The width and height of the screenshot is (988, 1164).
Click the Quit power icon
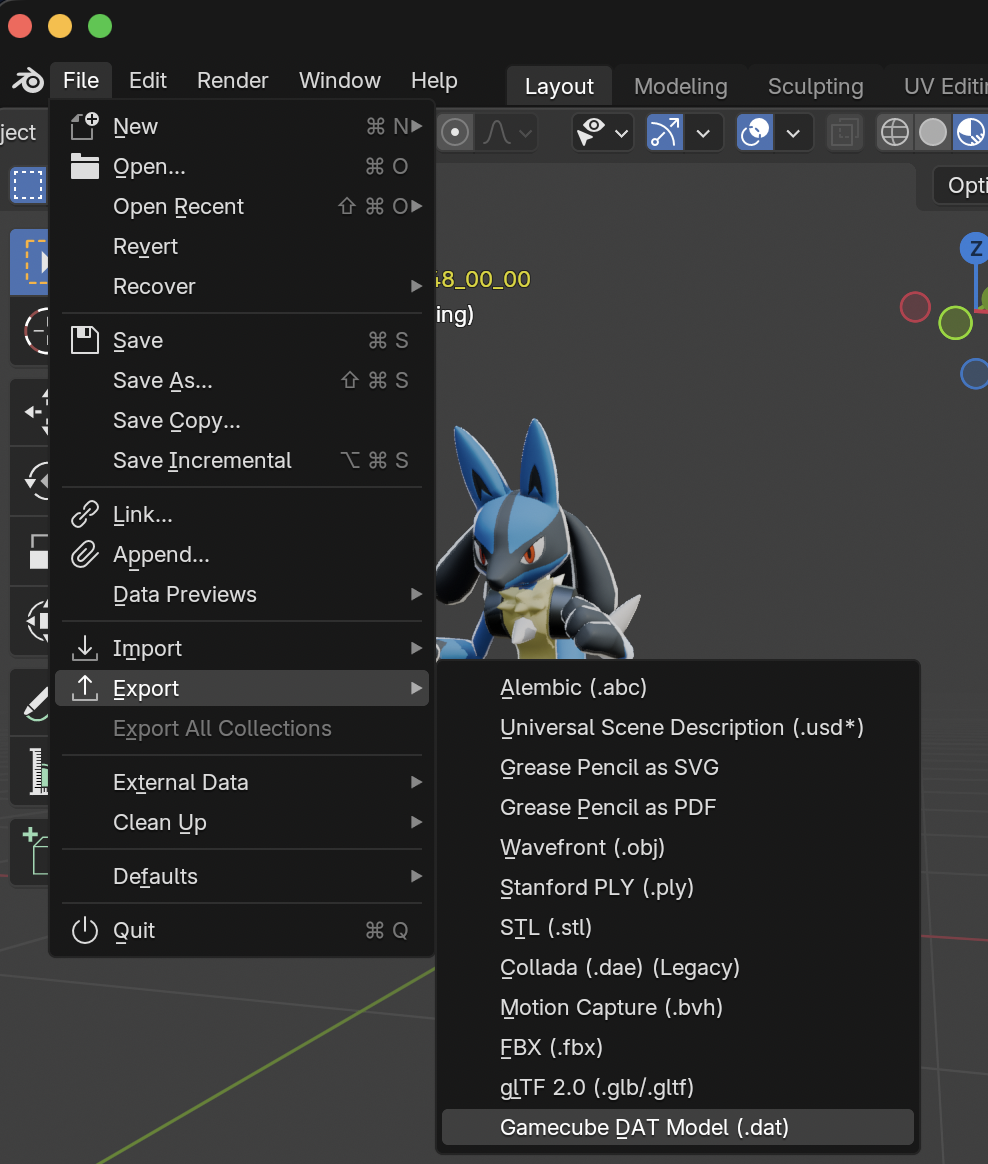85,931
